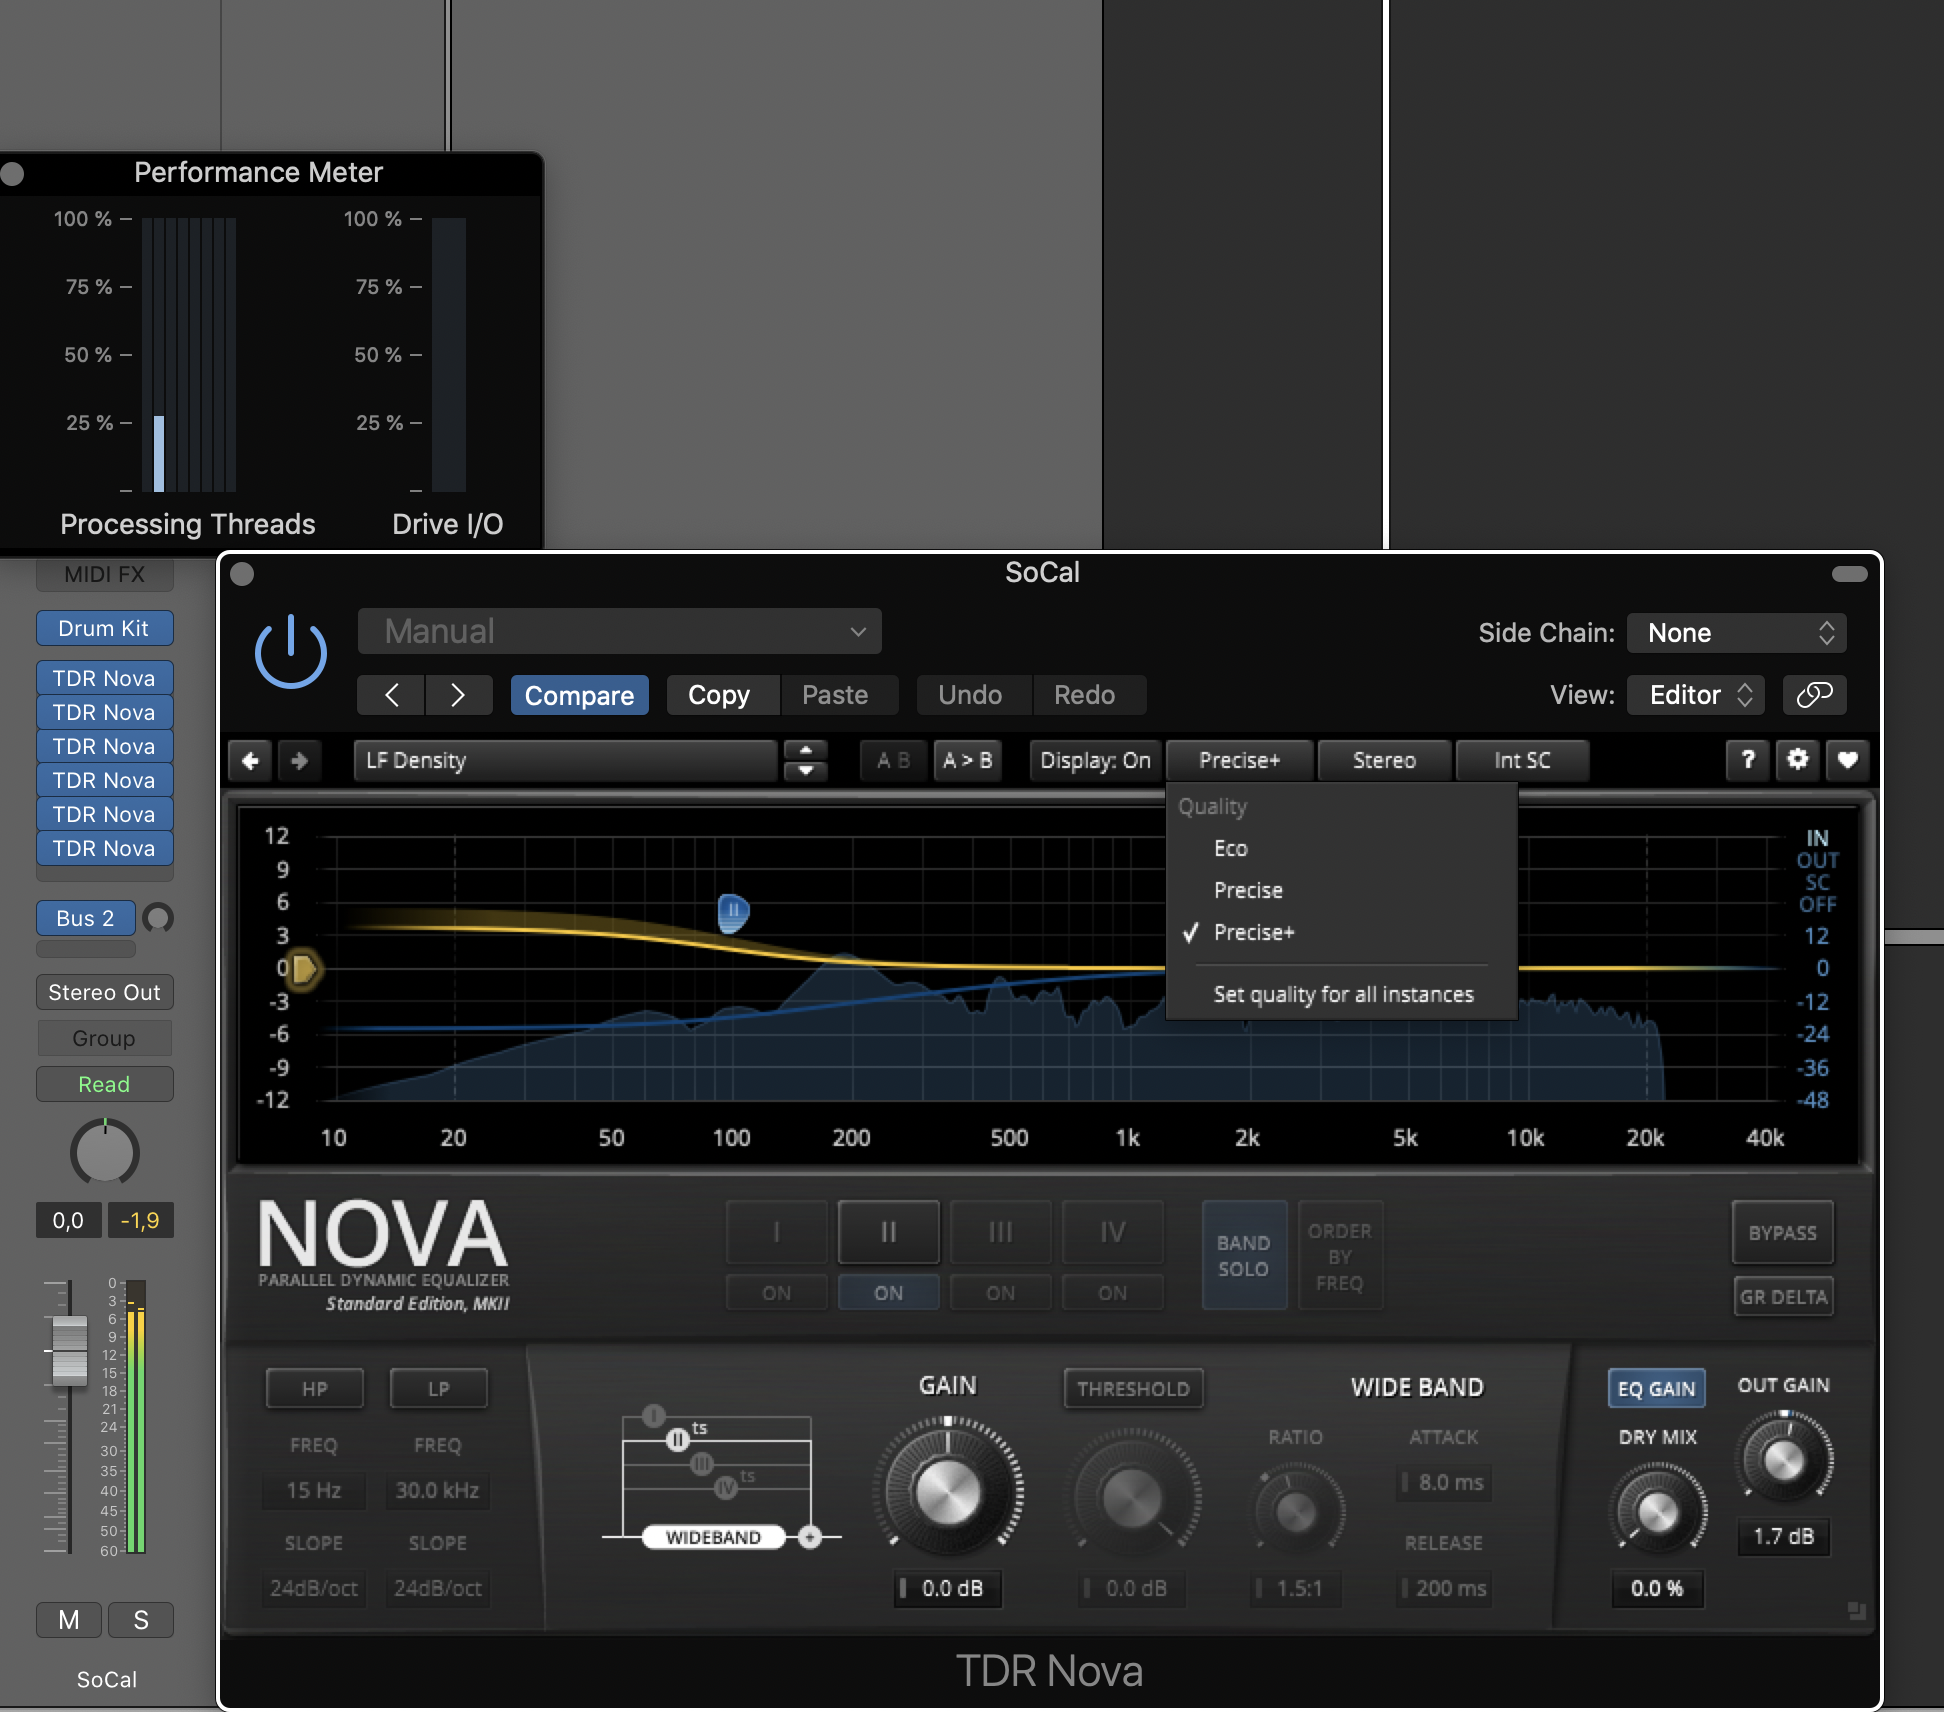This screenshot has width=1944, height=1712.
Task: Click the plugin link chain icon
Action: [x=1814, y=694]
